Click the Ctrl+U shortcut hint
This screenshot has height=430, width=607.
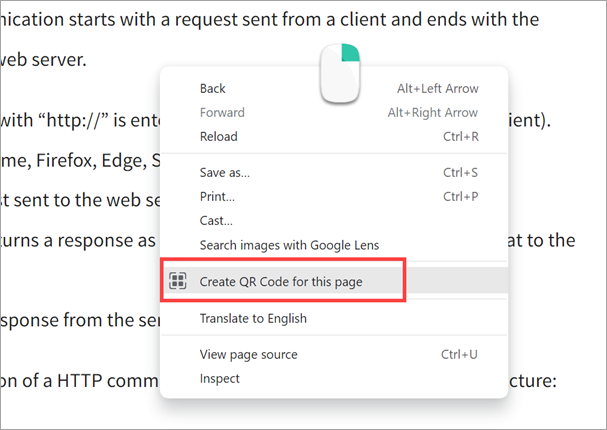(x=460, y=355)
